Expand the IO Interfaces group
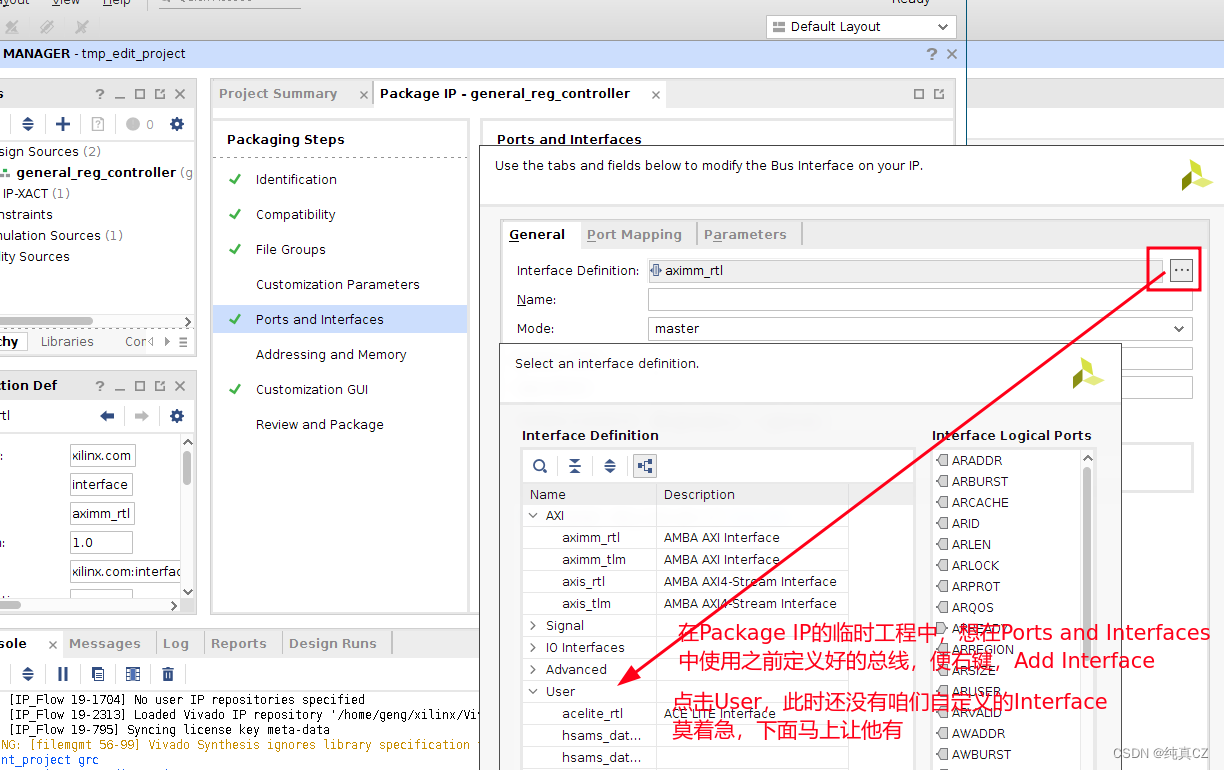Viewport: 1224px width, 770px height. pyautogui.click(x=533, y=648)
